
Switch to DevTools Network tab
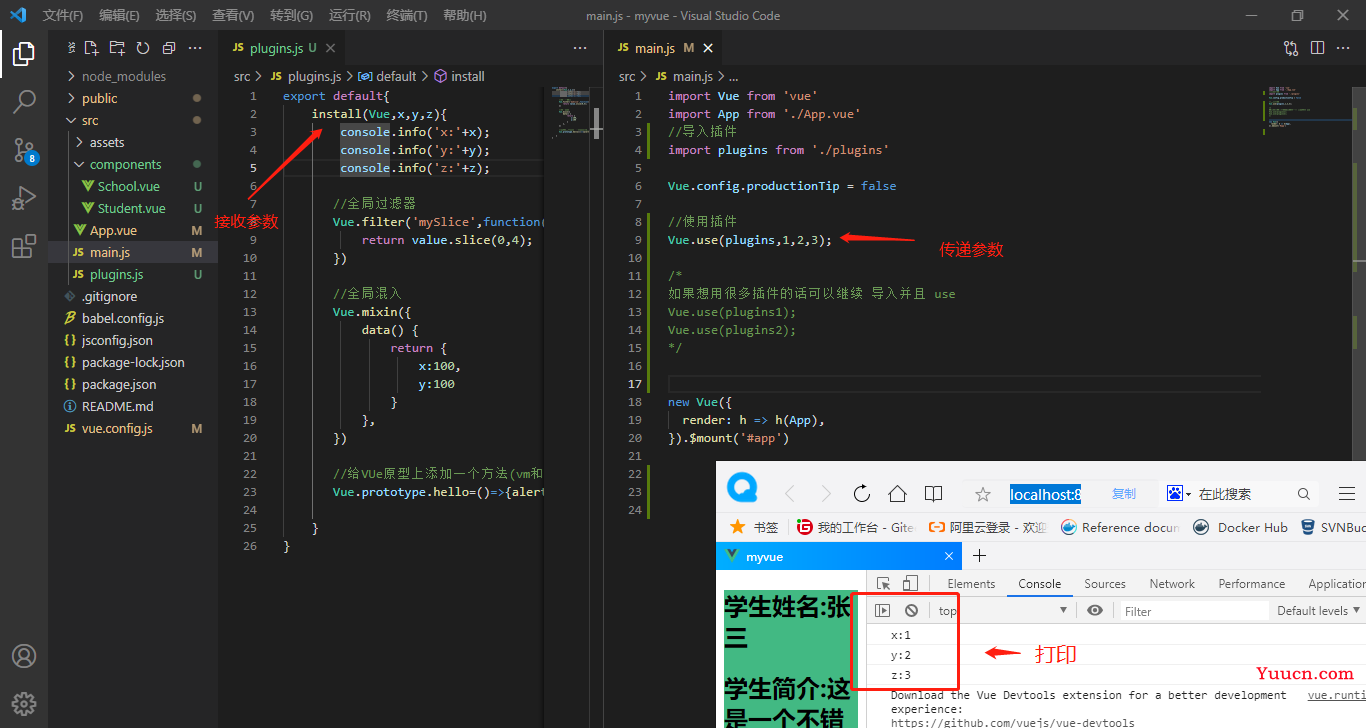[1172, 584]
